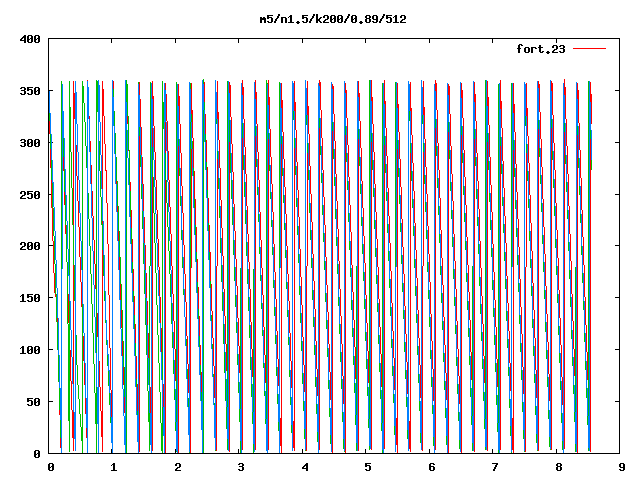Click the x-axis label 7
The width and height of the screenshot is (640, 480).
(x=495, y=467)
